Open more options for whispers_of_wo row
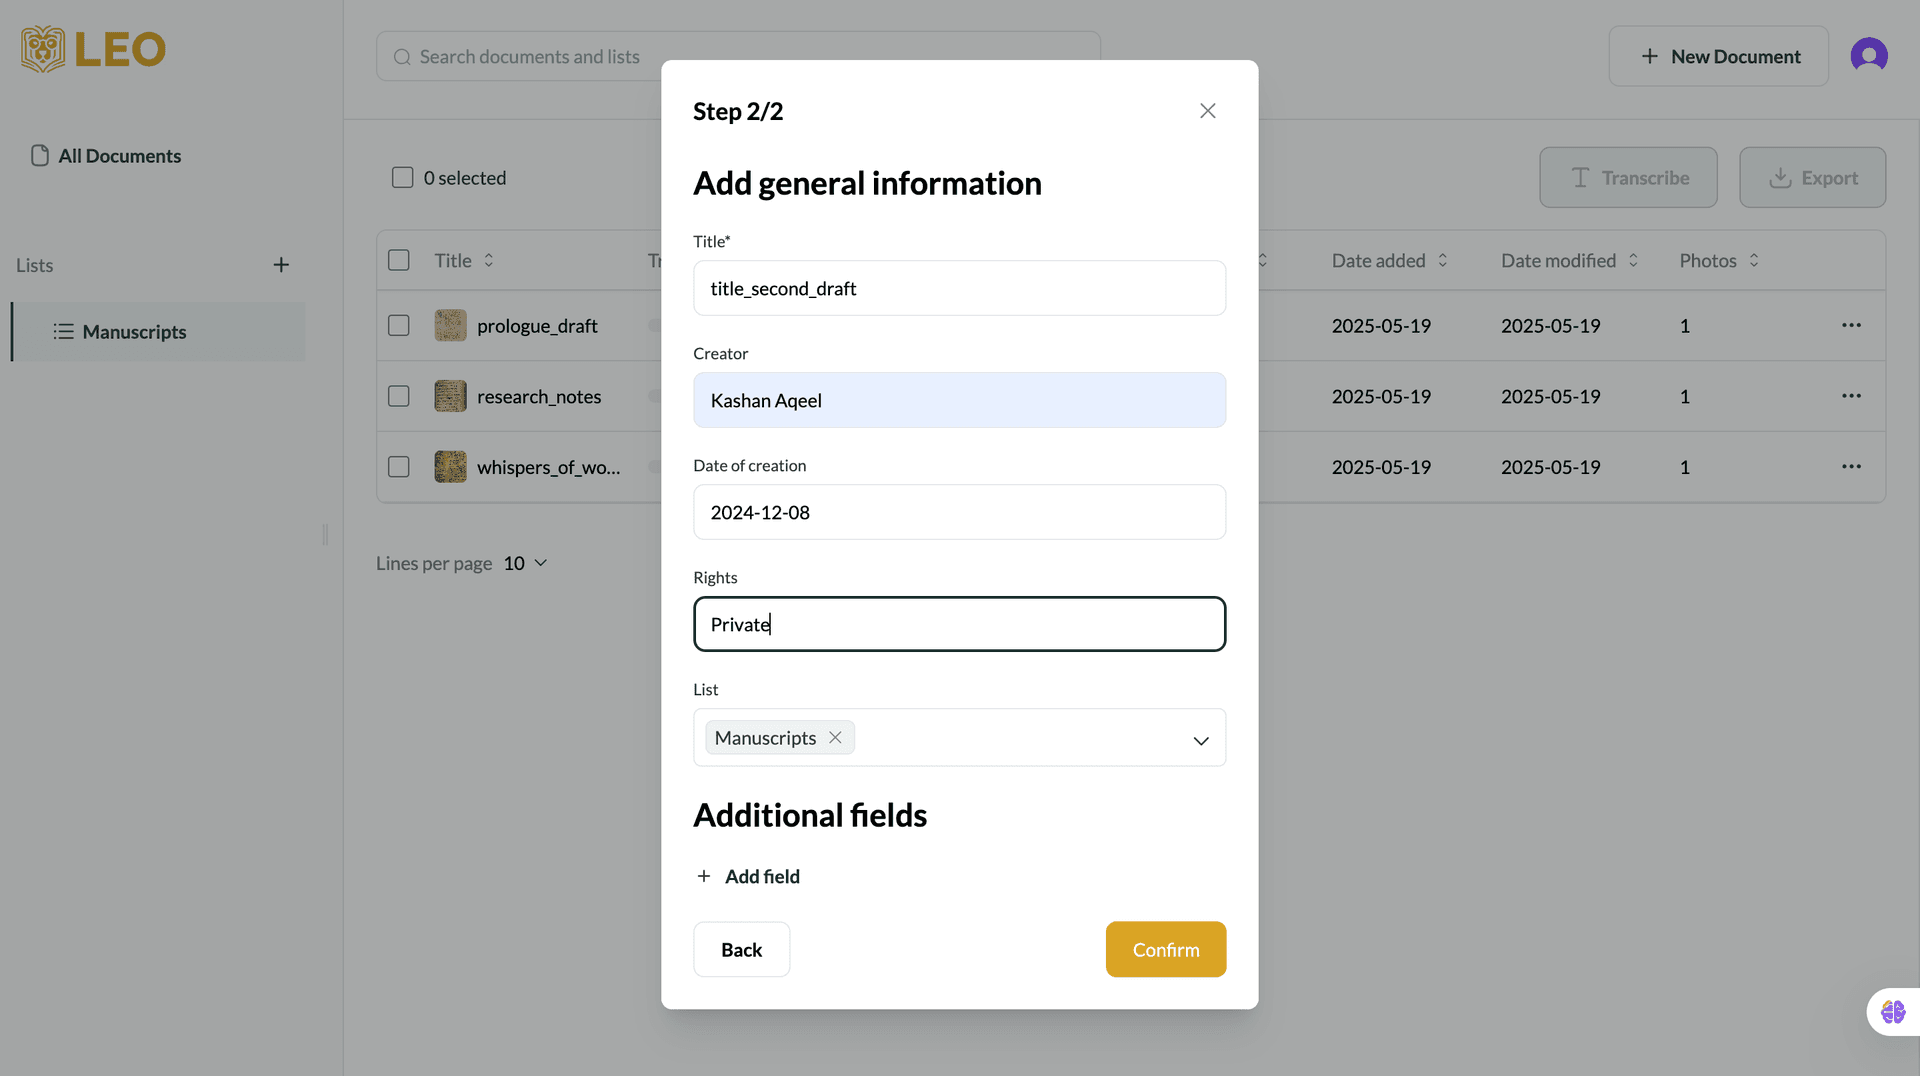The width and height of the screenshot is (1920, 1076). (1851, 467)
